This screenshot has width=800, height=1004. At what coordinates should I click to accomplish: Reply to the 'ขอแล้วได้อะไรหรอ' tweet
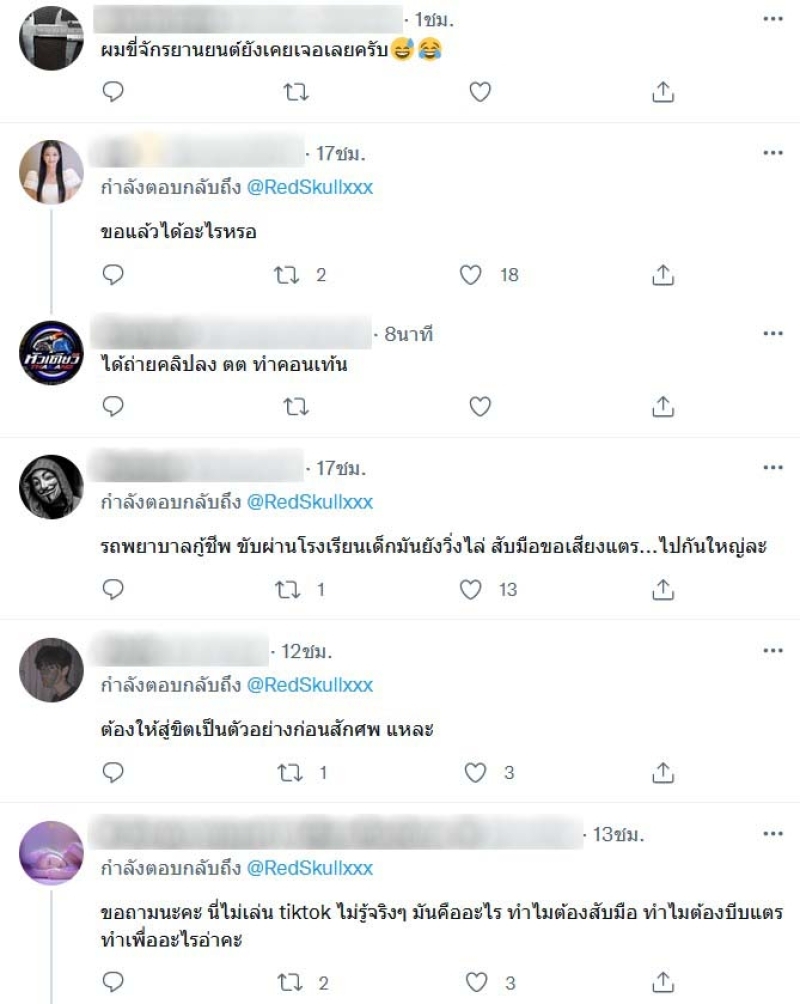pyautogui.click(x=113, y=275)
